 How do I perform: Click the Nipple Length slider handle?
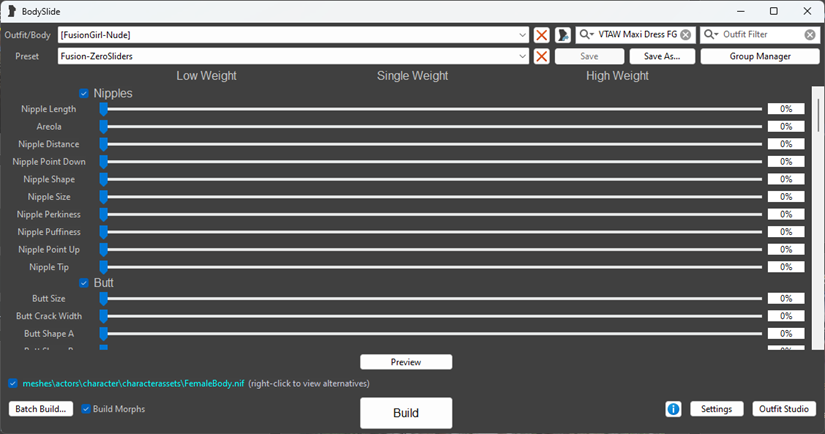click(103, 109)
